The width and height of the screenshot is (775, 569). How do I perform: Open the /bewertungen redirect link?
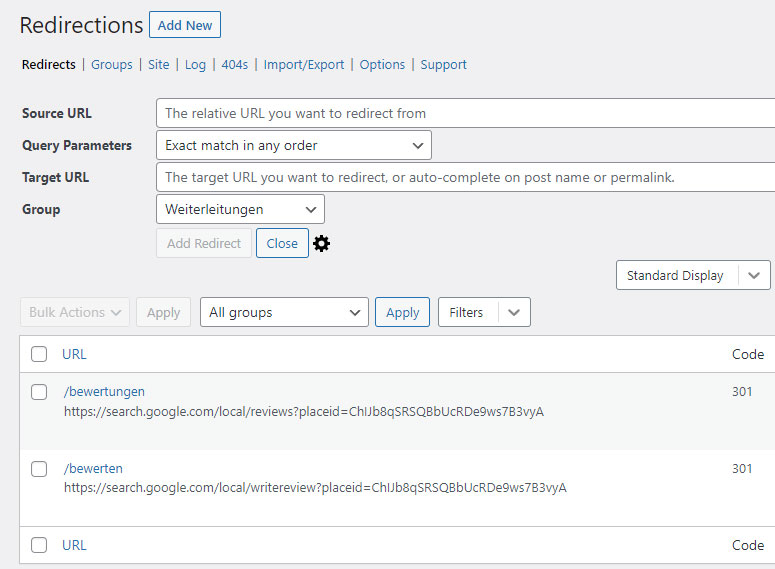[104, 392]
